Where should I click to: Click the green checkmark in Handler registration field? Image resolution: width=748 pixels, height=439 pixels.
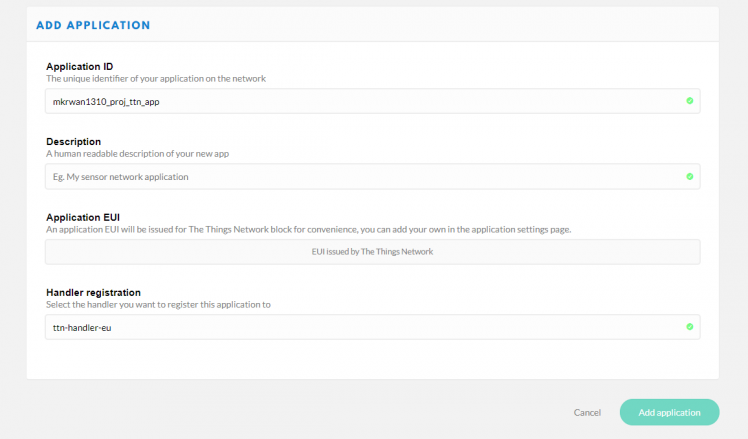coord(689,327)
